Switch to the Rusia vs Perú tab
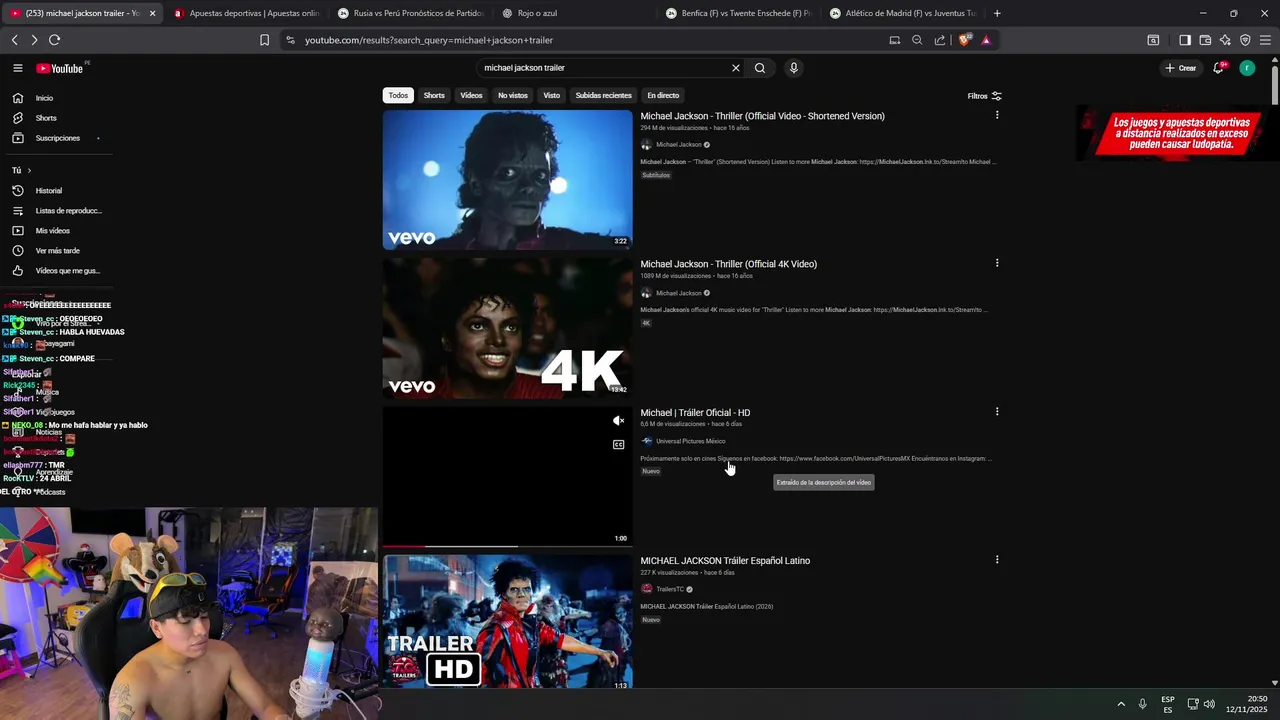 [x=410, y=13]
